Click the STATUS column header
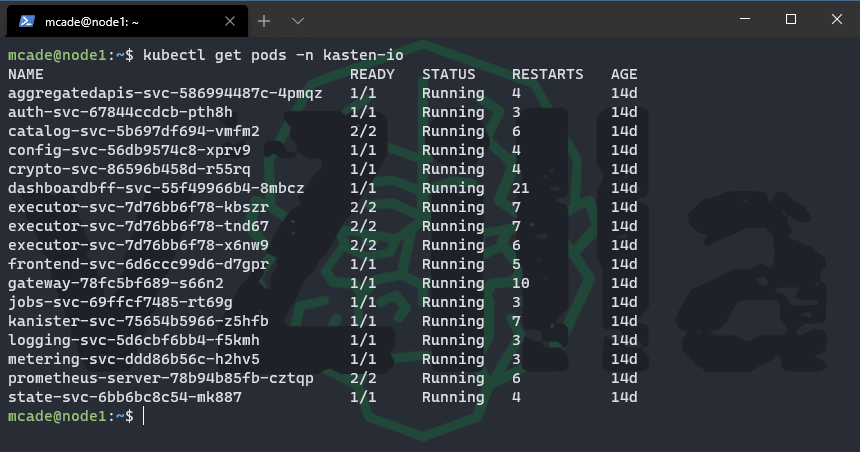The width and height of the screenshot is (860, 452). 449,74
